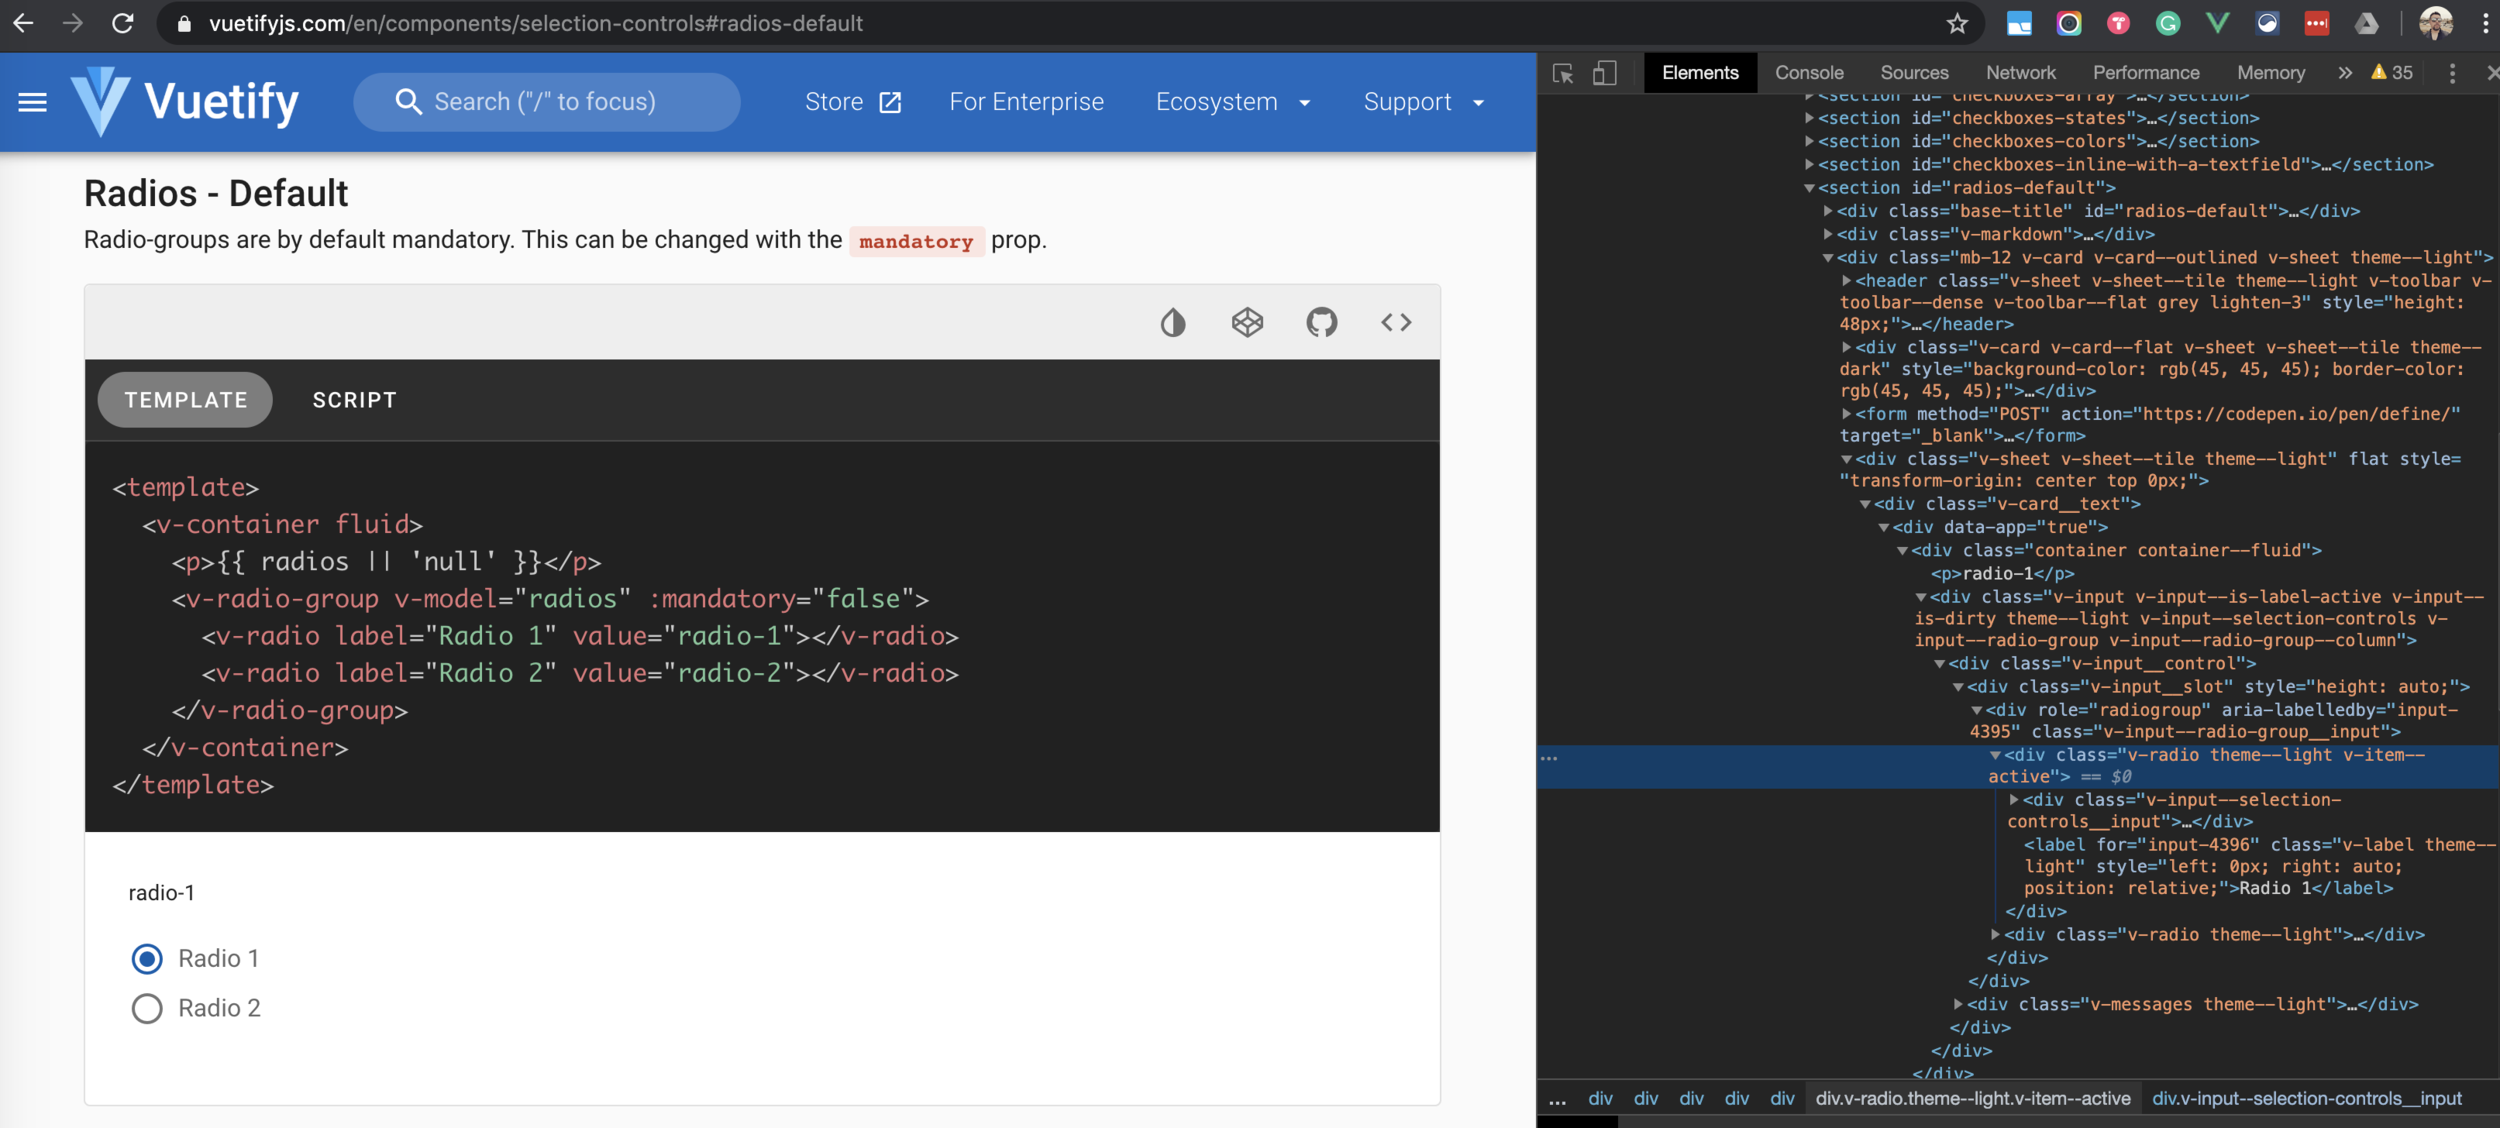
Task: Open the Ecosystem dropdown menu
Action: pyautogui.click(x=1232, y=102)
